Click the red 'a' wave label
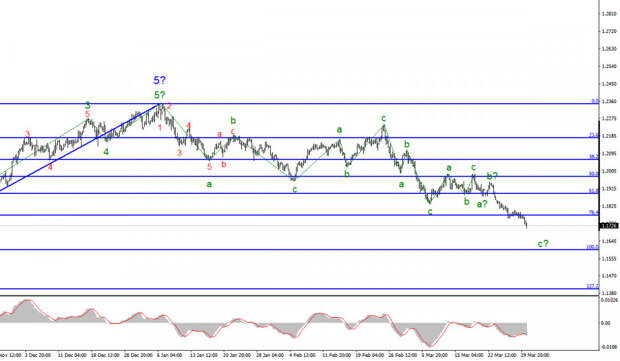Image resolution: width=620 pixels, height=361 pixels. pyautogui.click(x=219, y=134)
